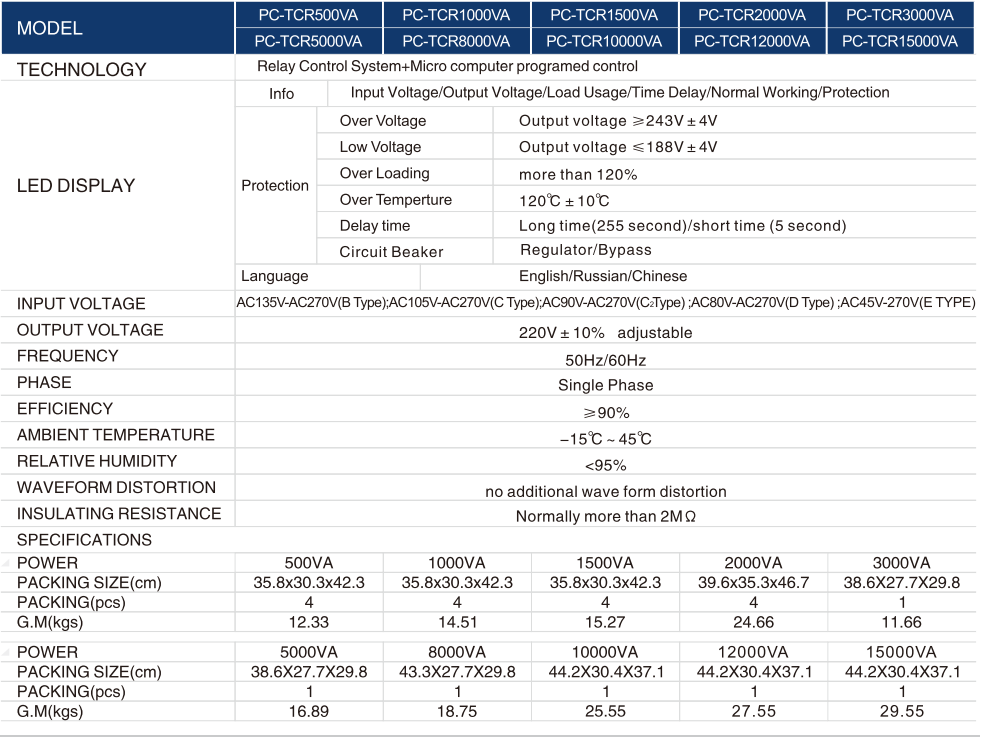Click the Normally more than 2MΩ text
Image resolution: width=983 pixels, height=740 pixels.
pos(605,516)
